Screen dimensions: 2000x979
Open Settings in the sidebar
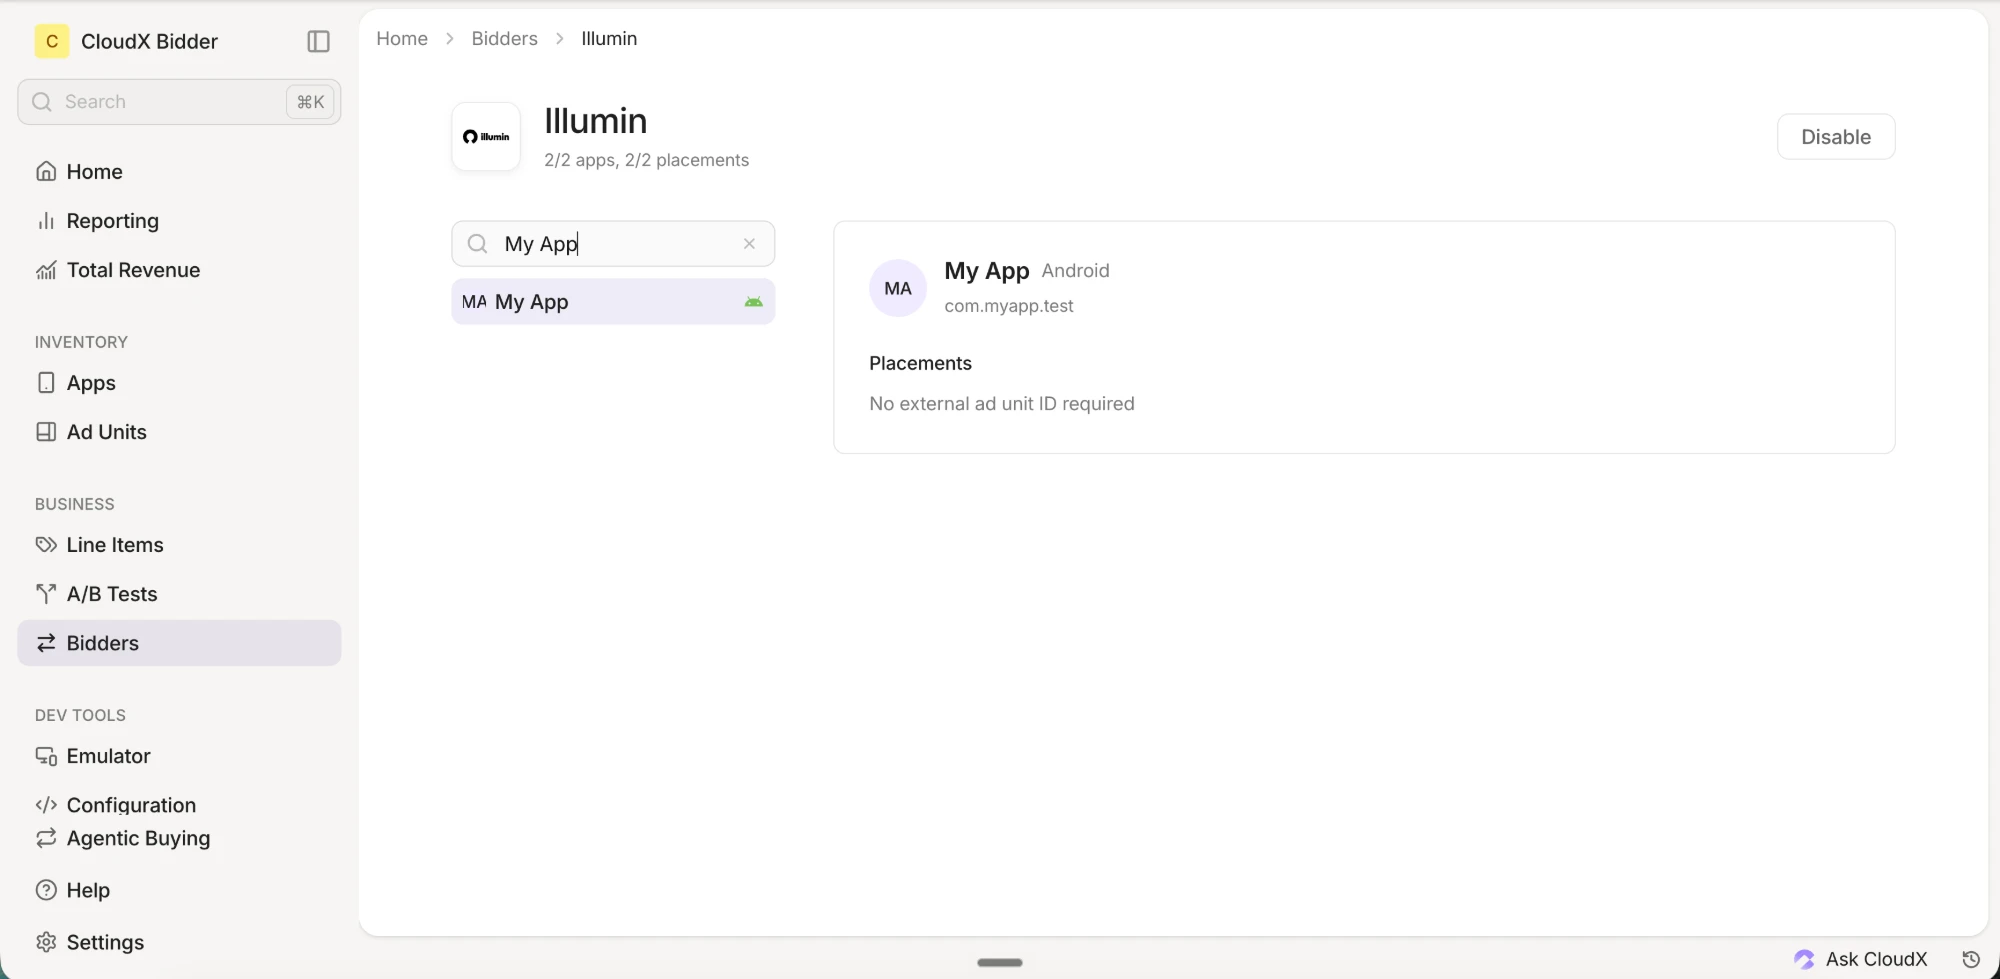point(179,942)
